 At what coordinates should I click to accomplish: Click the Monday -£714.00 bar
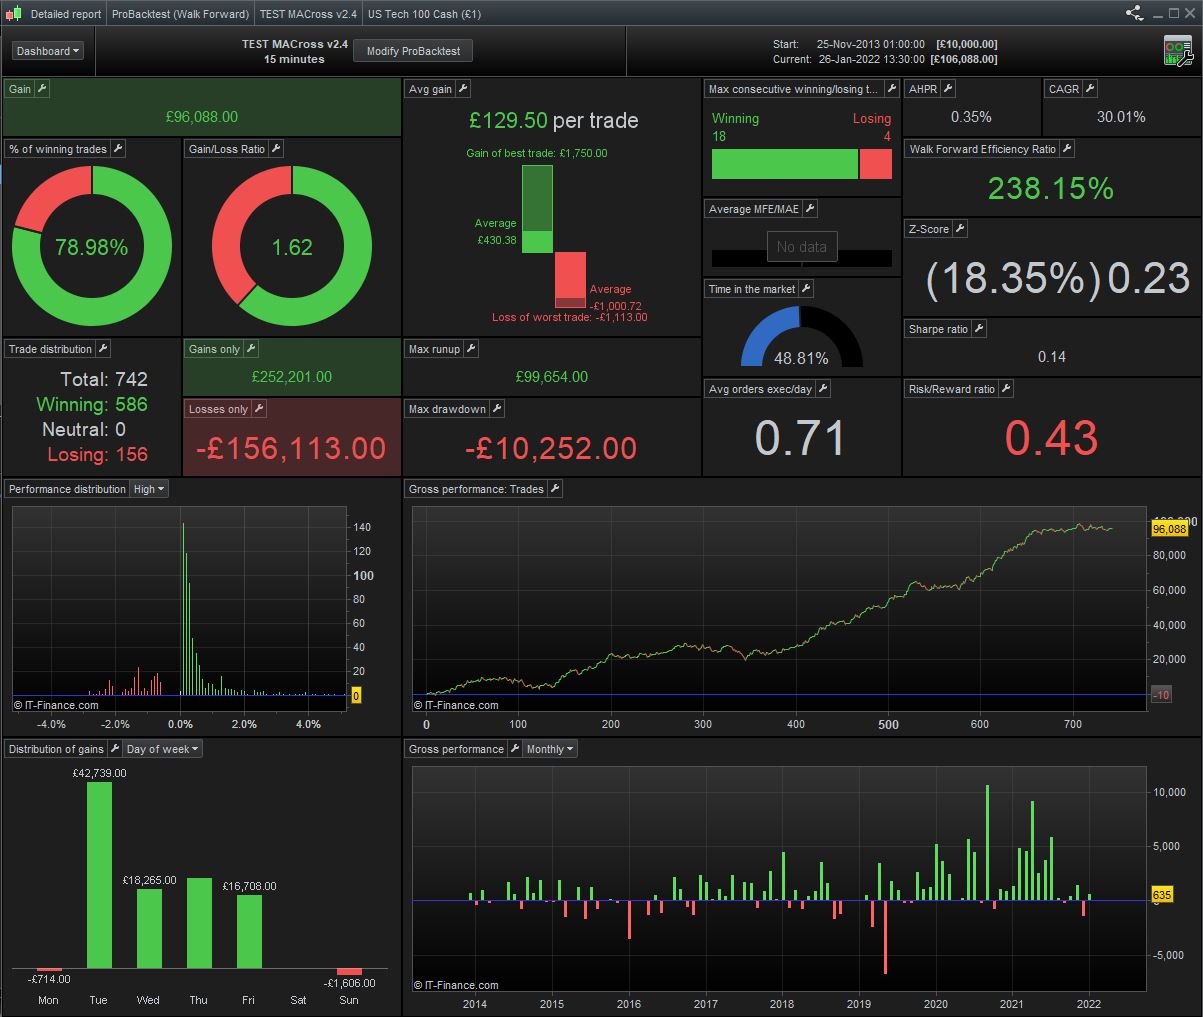point(49,970)
